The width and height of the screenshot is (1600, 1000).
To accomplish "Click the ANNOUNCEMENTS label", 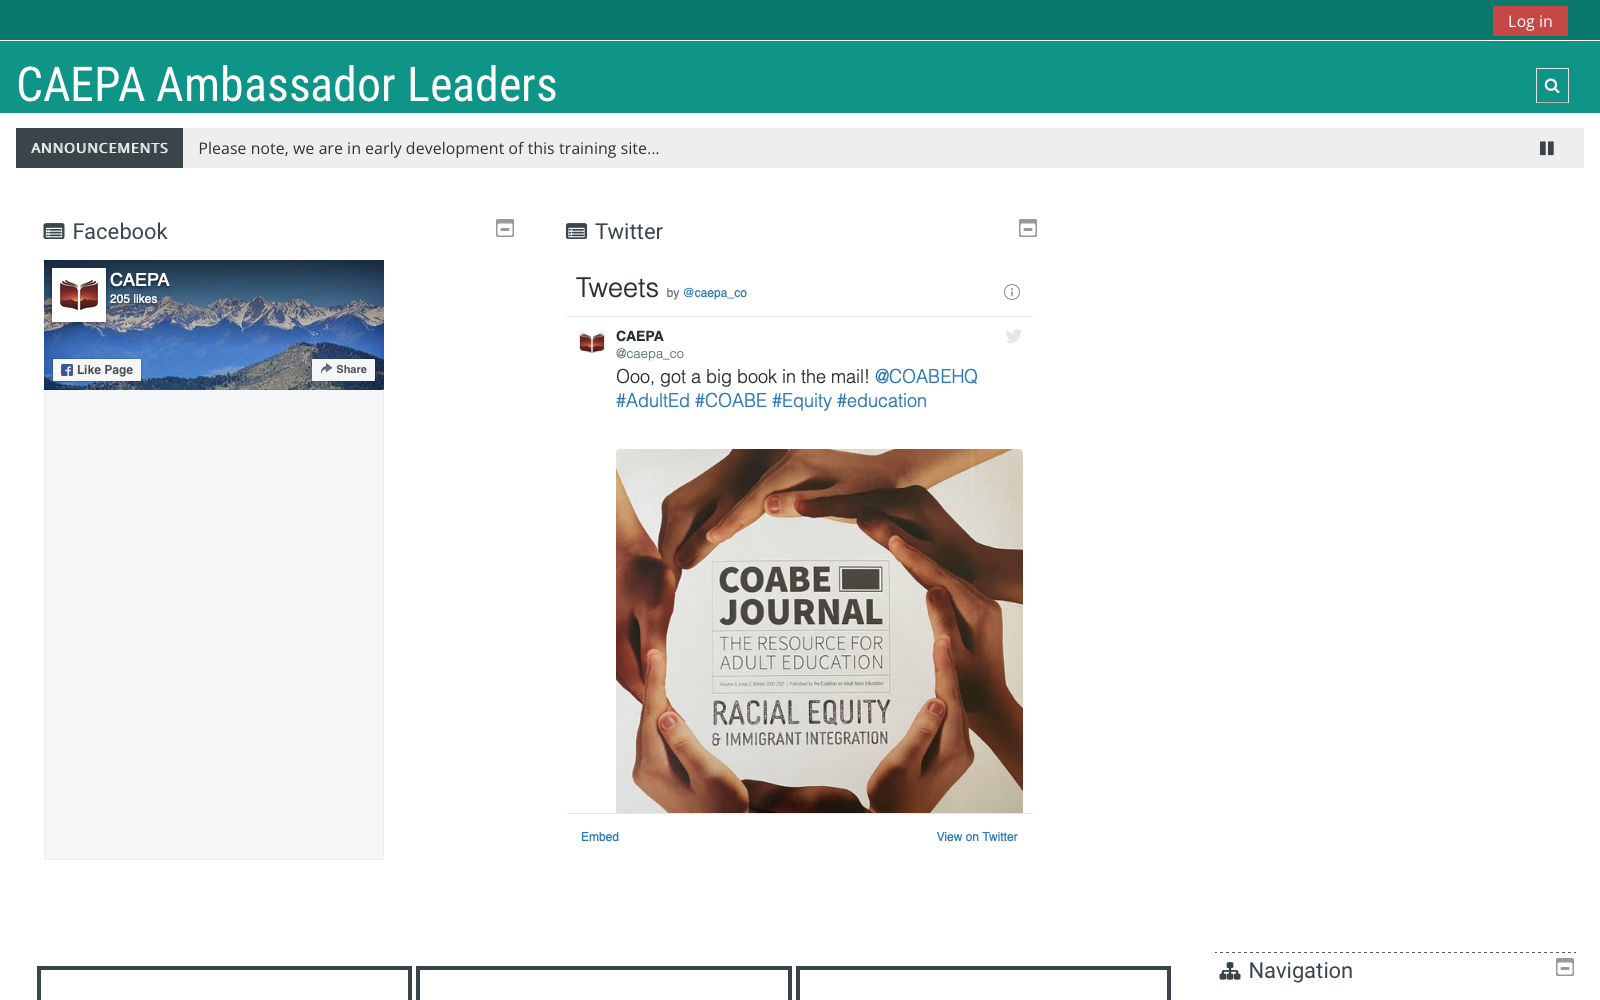I will [x=99, y=148].
